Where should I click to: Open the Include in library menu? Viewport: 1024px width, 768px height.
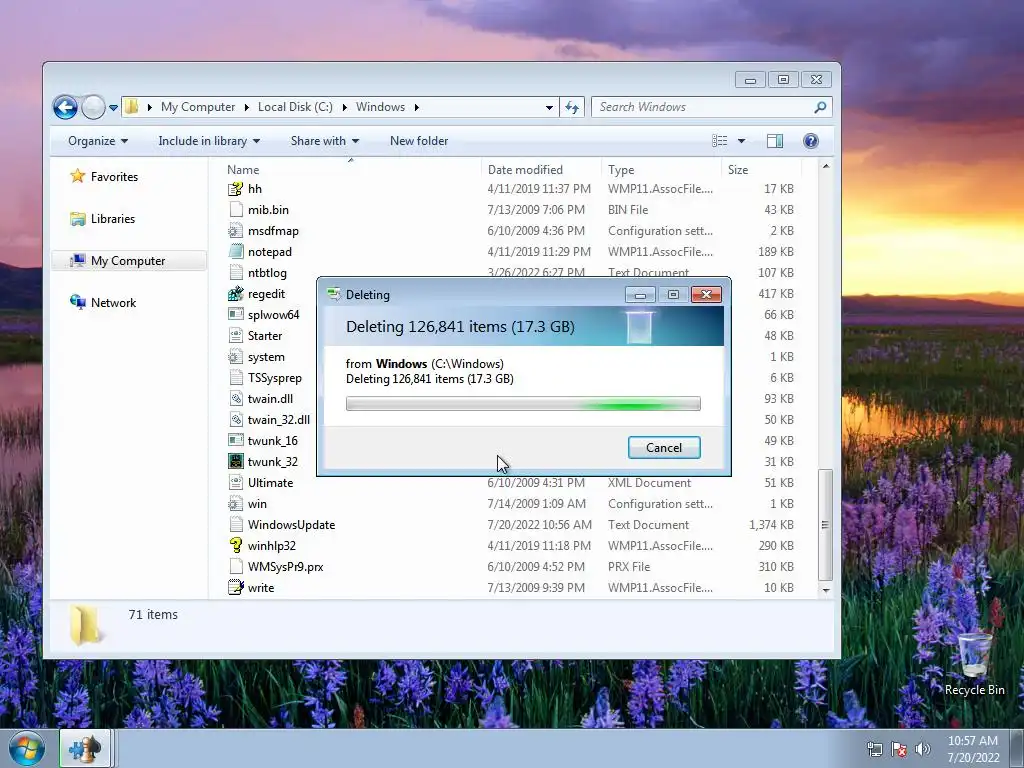click(x=209, y=141)
